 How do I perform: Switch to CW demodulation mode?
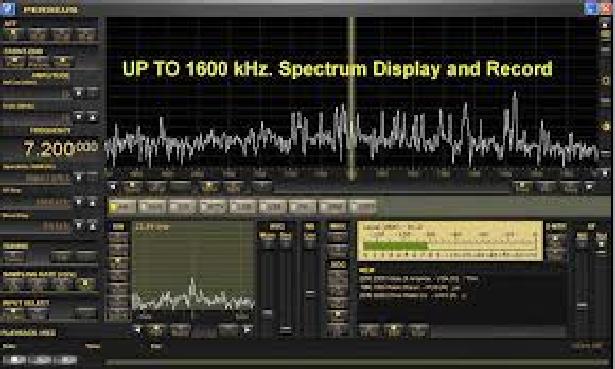click(x=182, y=206)
